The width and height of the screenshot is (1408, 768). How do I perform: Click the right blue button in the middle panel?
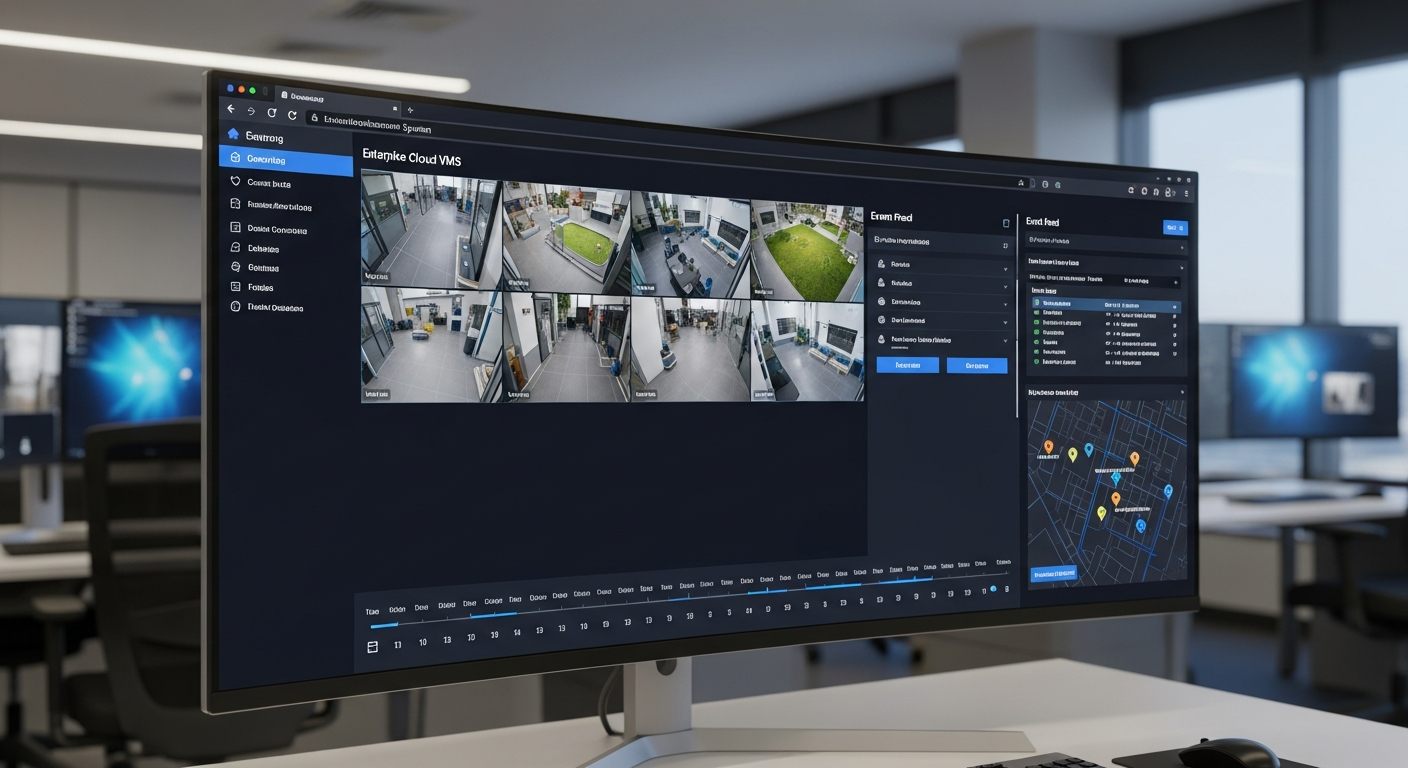[976, 366]
